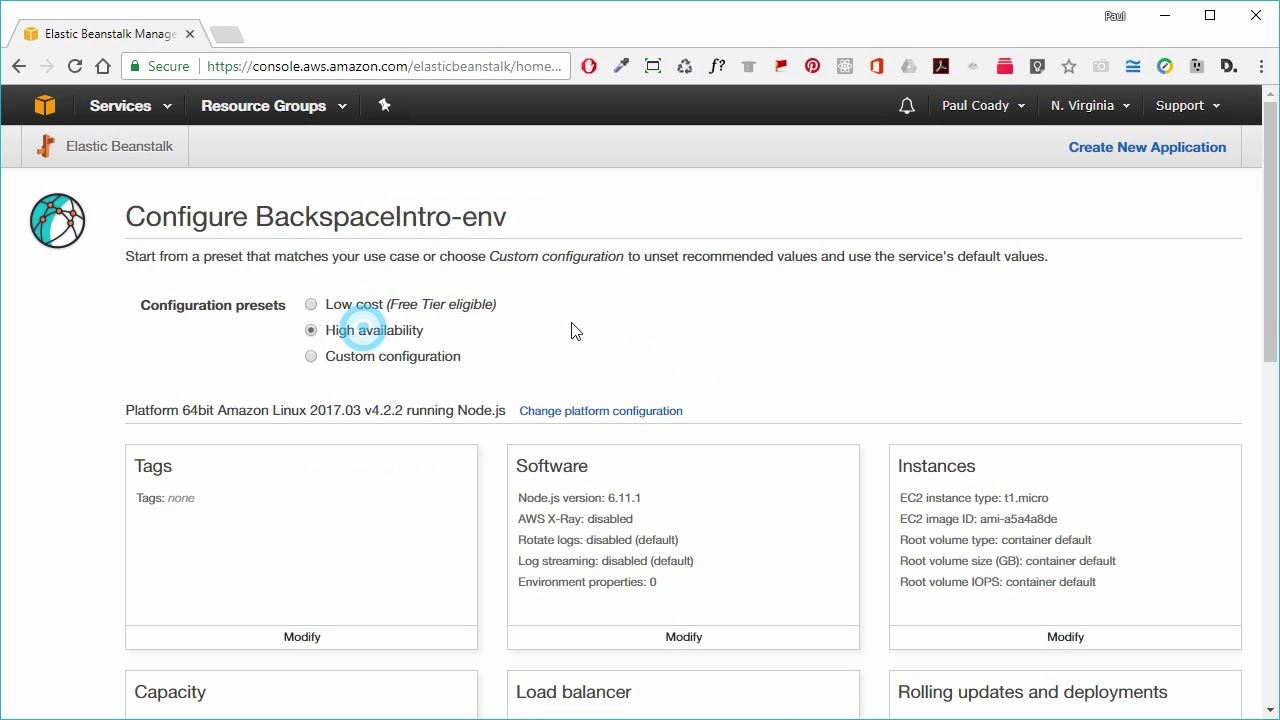Viewport: 1280px width, 720px height.
Task: Click the blue waves extension icon
Action: coord(1133,66)
